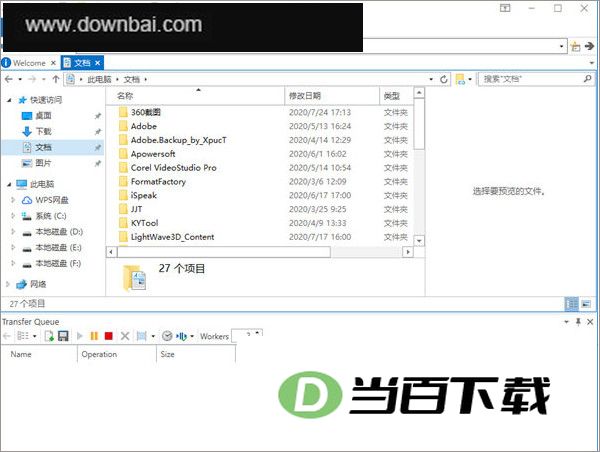Screen dimensions: 600x452
Task: Collapse the 快速访问 tree node
Action: coord(9,100)
